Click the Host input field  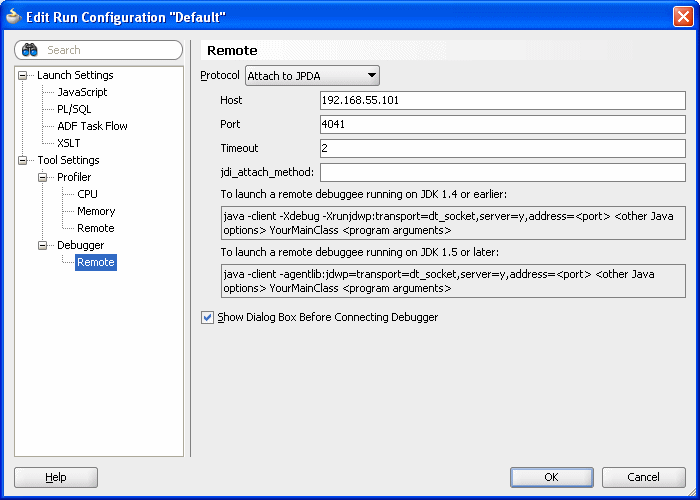[503, 100]
